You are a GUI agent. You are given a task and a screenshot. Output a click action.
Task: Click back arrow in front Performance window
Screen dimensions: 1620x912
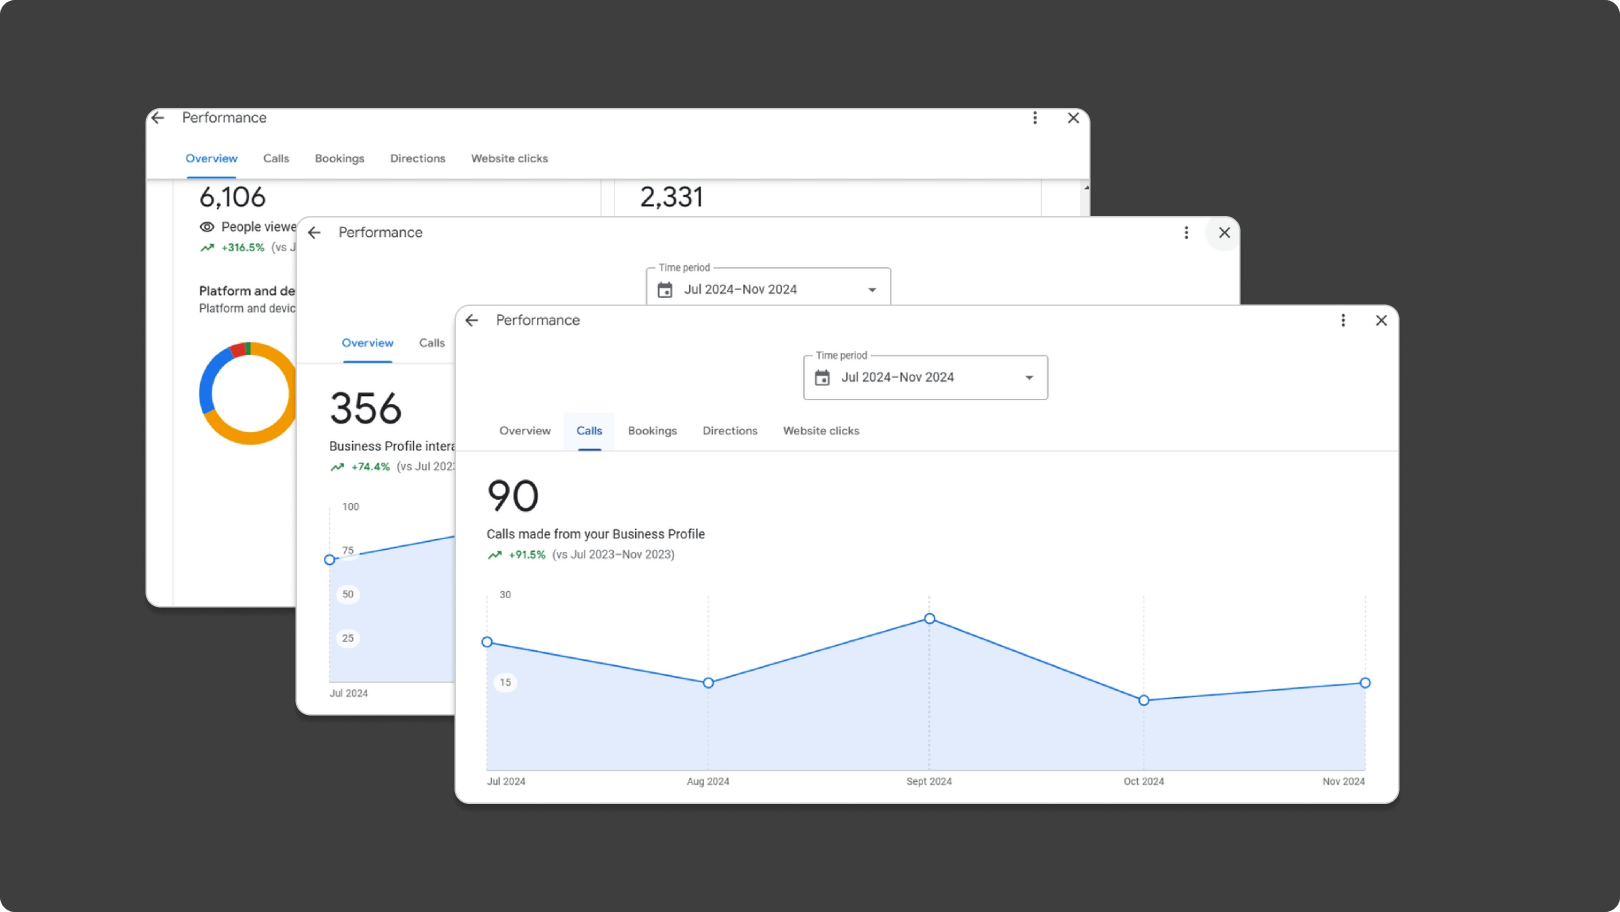(472, 320)
